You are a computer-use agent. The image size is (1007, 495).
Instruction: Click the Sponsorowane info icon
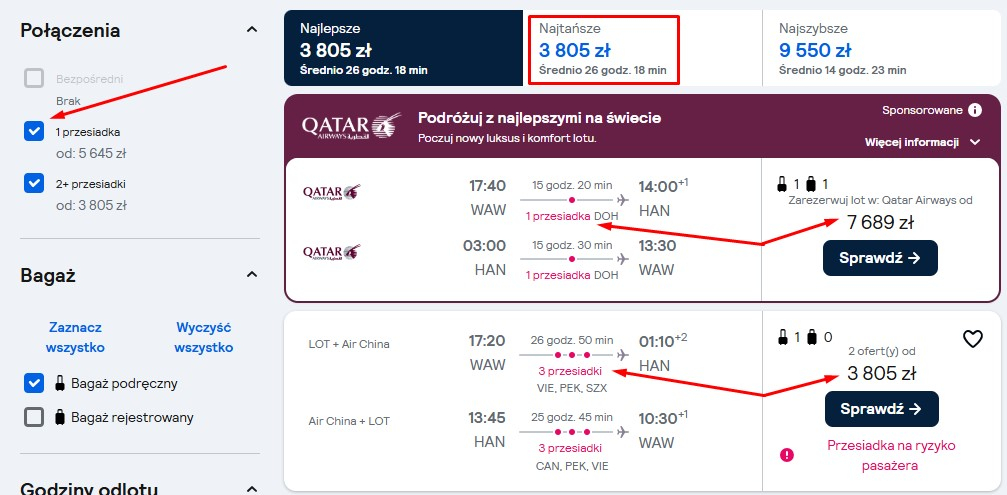click(x=974, y=110)
